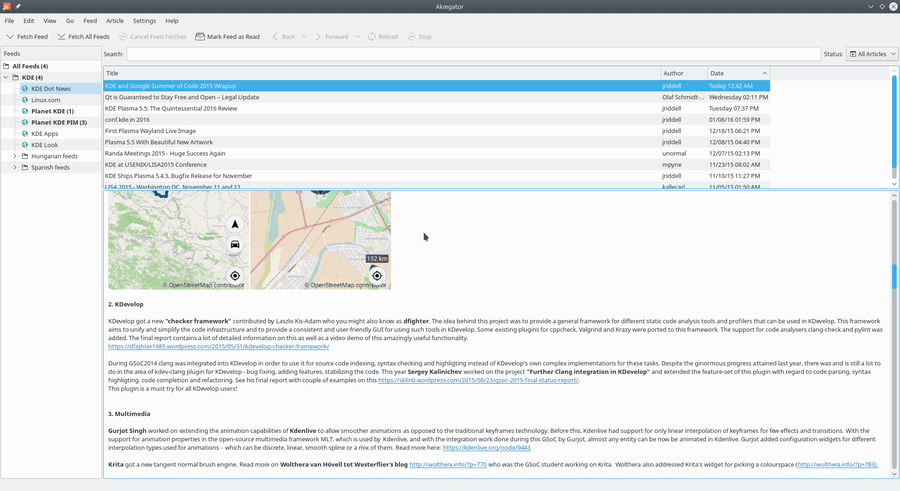900x491 pixels.
Task: Open the kdevelop-checker-framework blog link
Action: click(218, 346)
